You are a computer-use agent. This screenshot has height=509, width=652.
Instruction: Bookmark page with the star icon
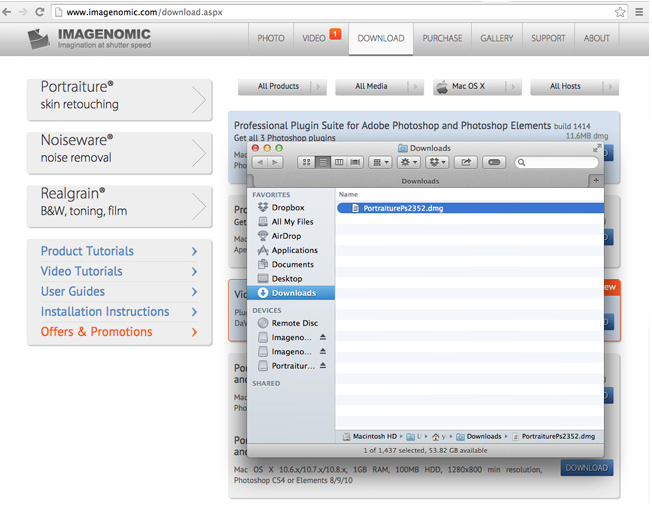click(620, 12)
